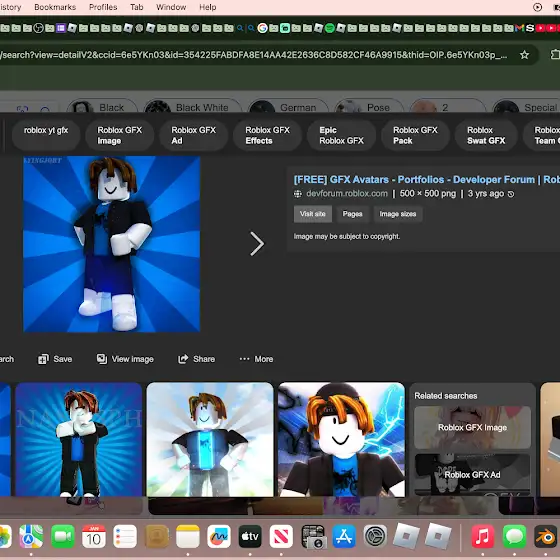
Task: Open the Roblox GFX Ad related search
Action: [472, 475]
